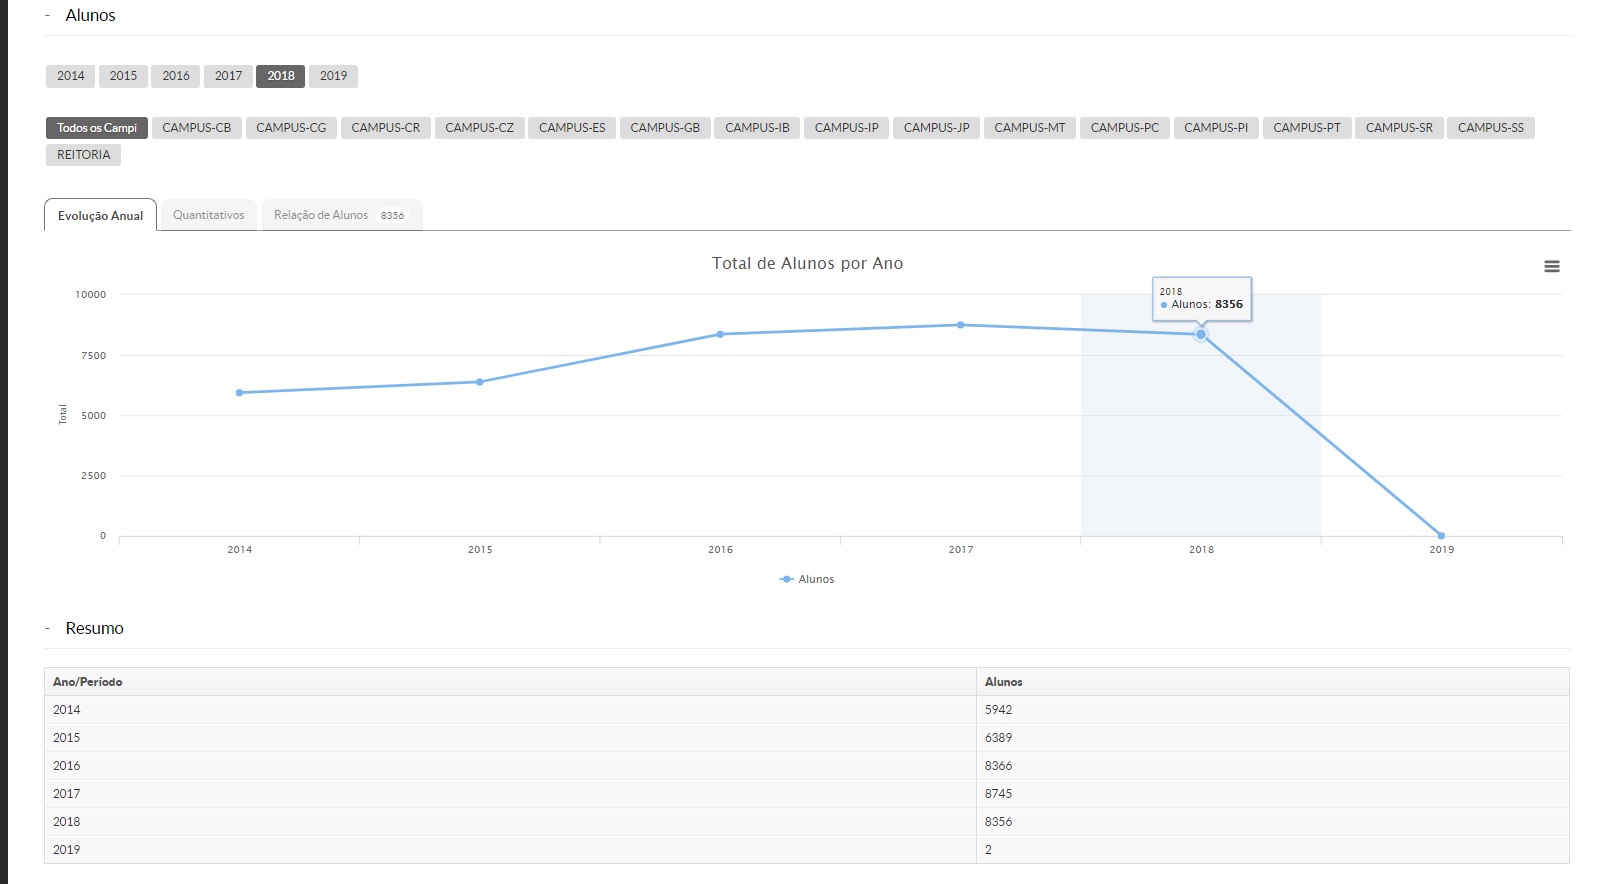Filter by CAMPUS-CB

[196, 128]
